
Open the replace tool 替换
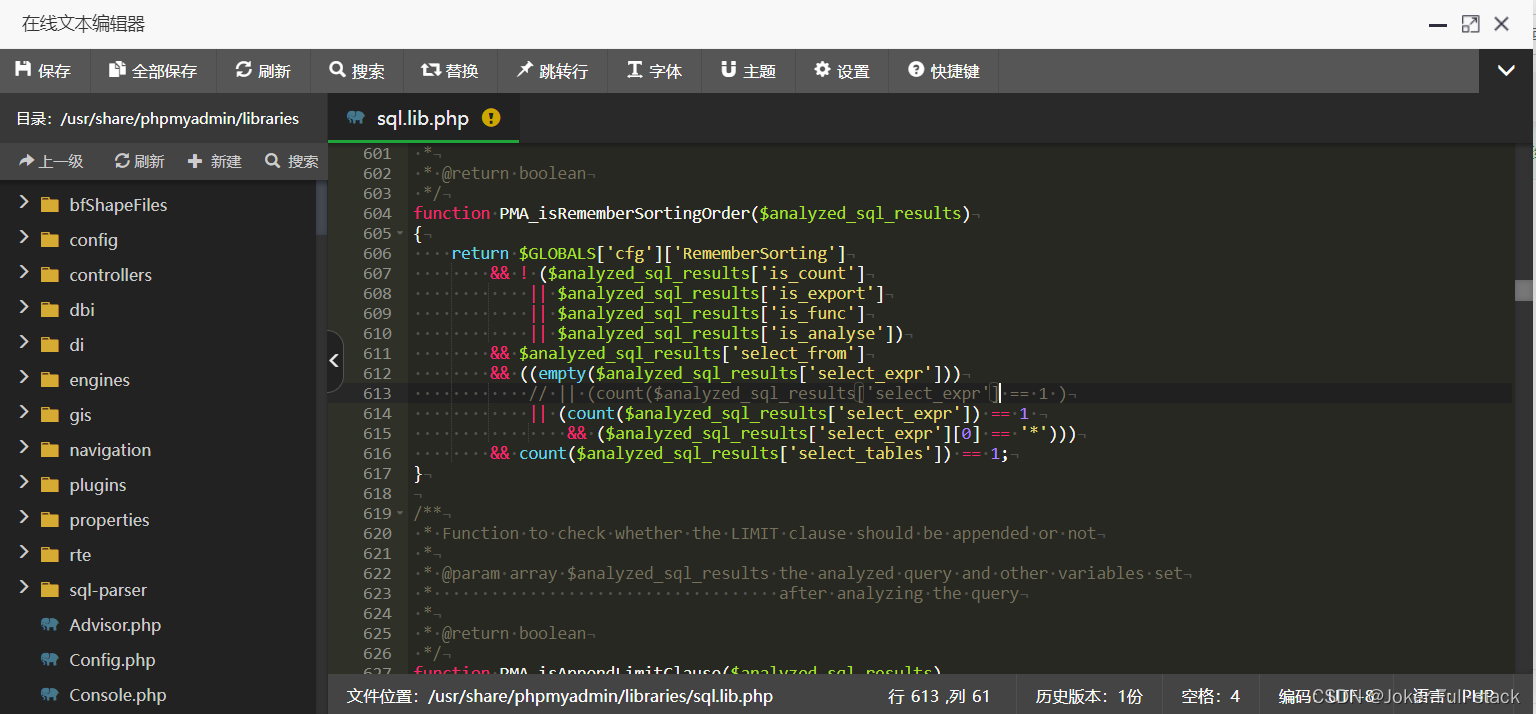coord(451,70)
